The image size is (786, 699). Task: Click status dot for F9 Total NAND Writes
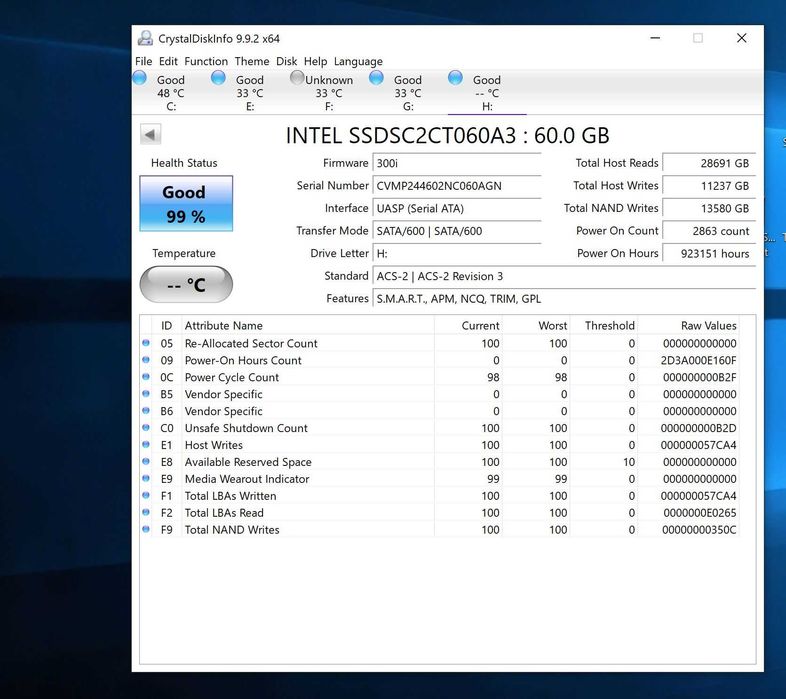click(x=146, y=529)
